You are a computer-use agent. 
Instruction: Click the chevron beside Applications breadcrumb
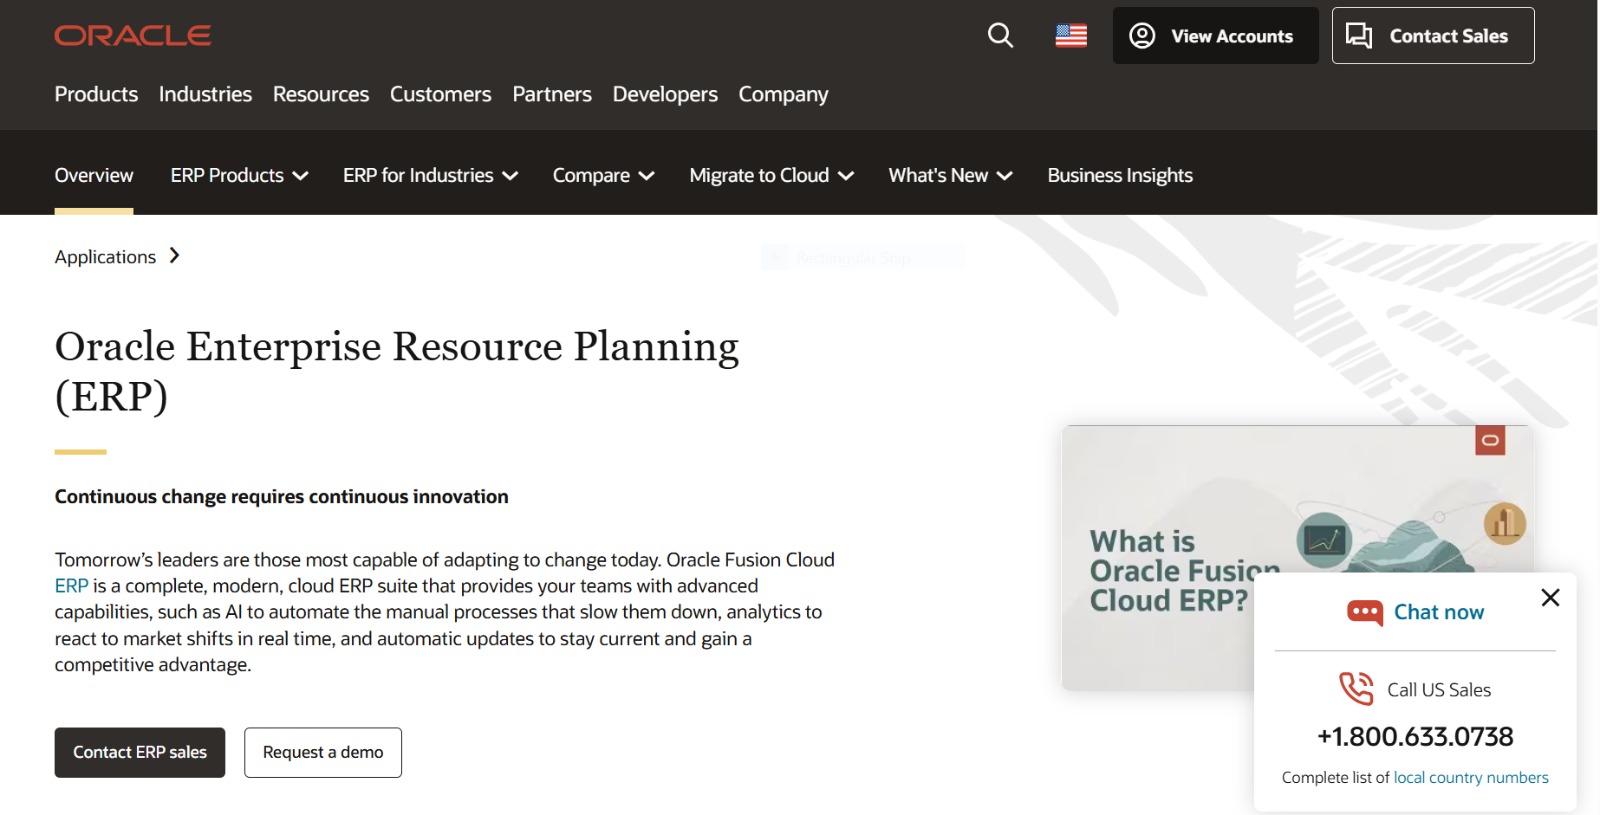[175, 256]
